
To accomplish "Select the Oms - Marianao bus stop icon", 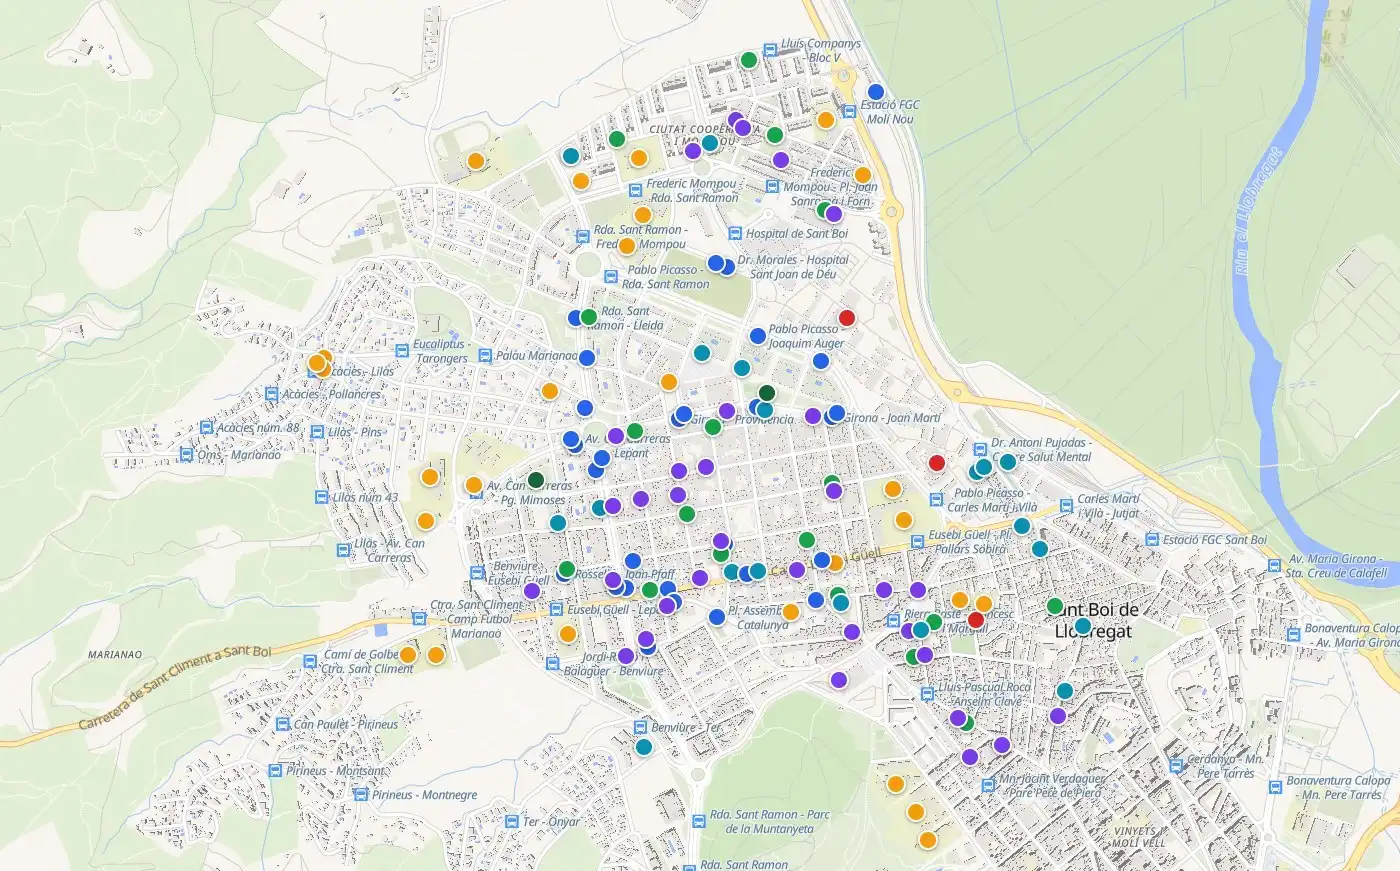I will click(x=186, y=454).
